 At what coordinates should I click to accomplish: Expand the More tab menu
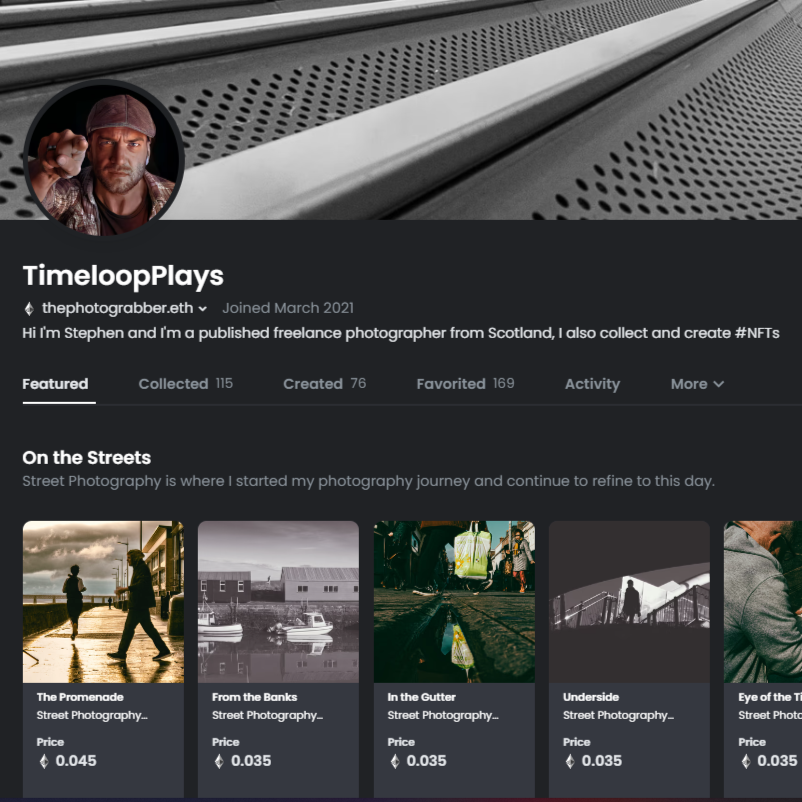point(697,384)
